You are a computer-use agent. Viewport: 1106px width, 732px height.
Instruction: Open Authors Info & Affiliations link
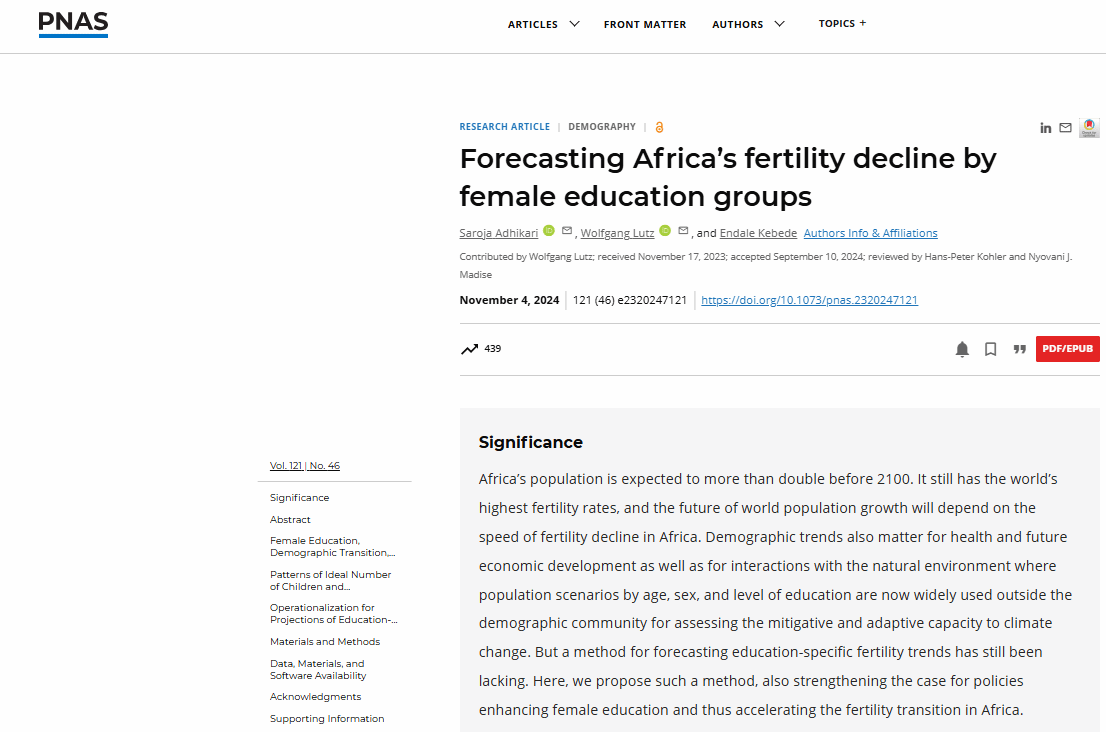[x=870, y=233]
